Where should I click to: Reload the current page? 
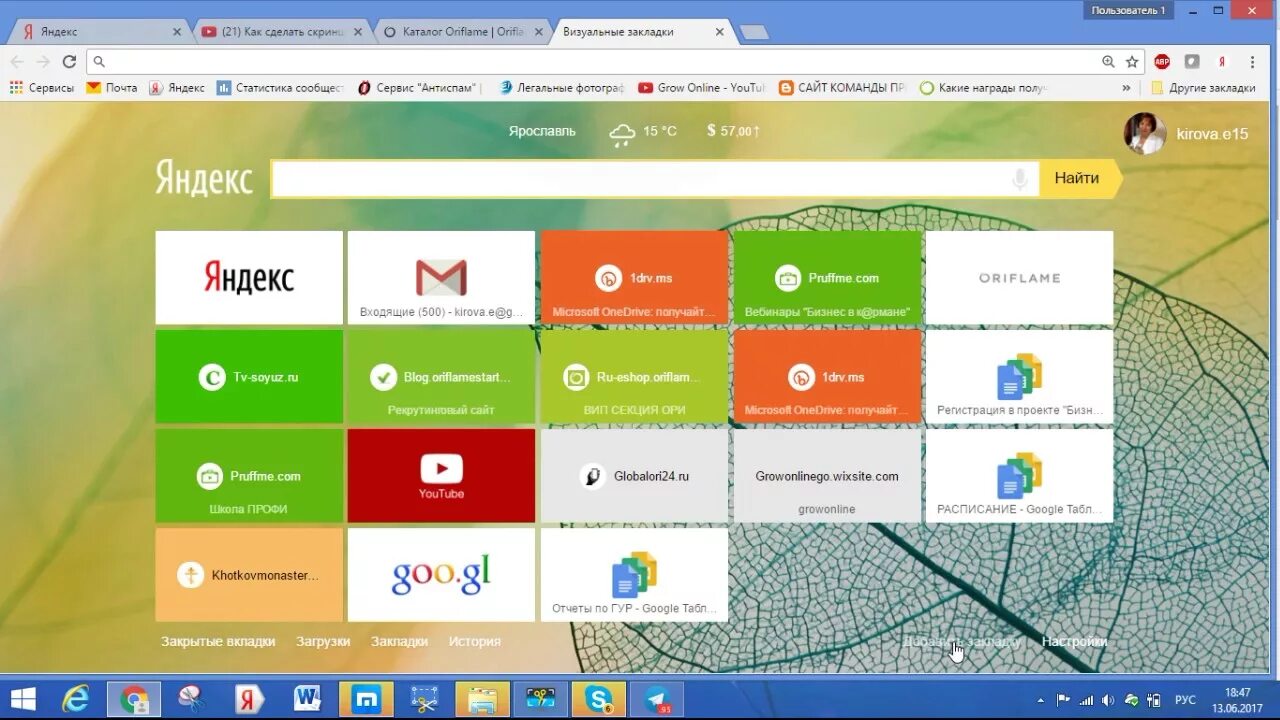69,61
